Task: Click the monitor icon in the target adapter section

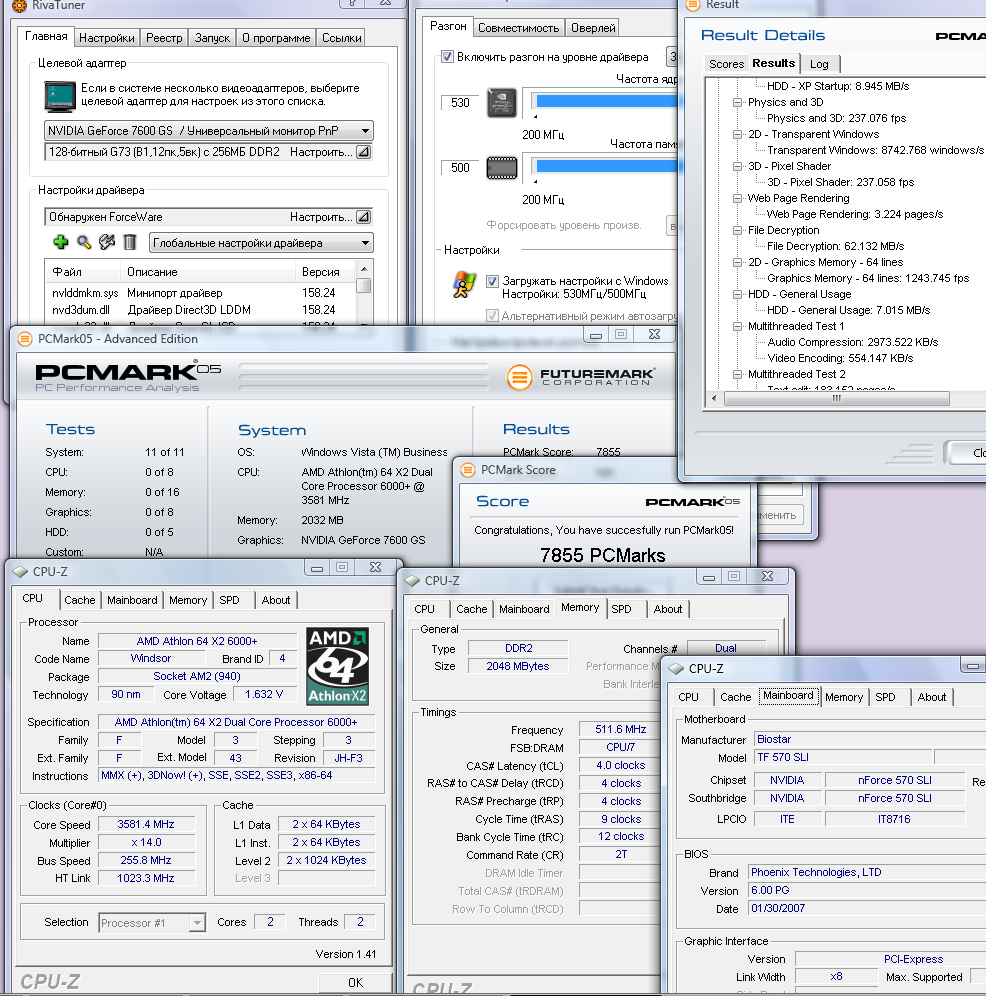Action: 60,96
